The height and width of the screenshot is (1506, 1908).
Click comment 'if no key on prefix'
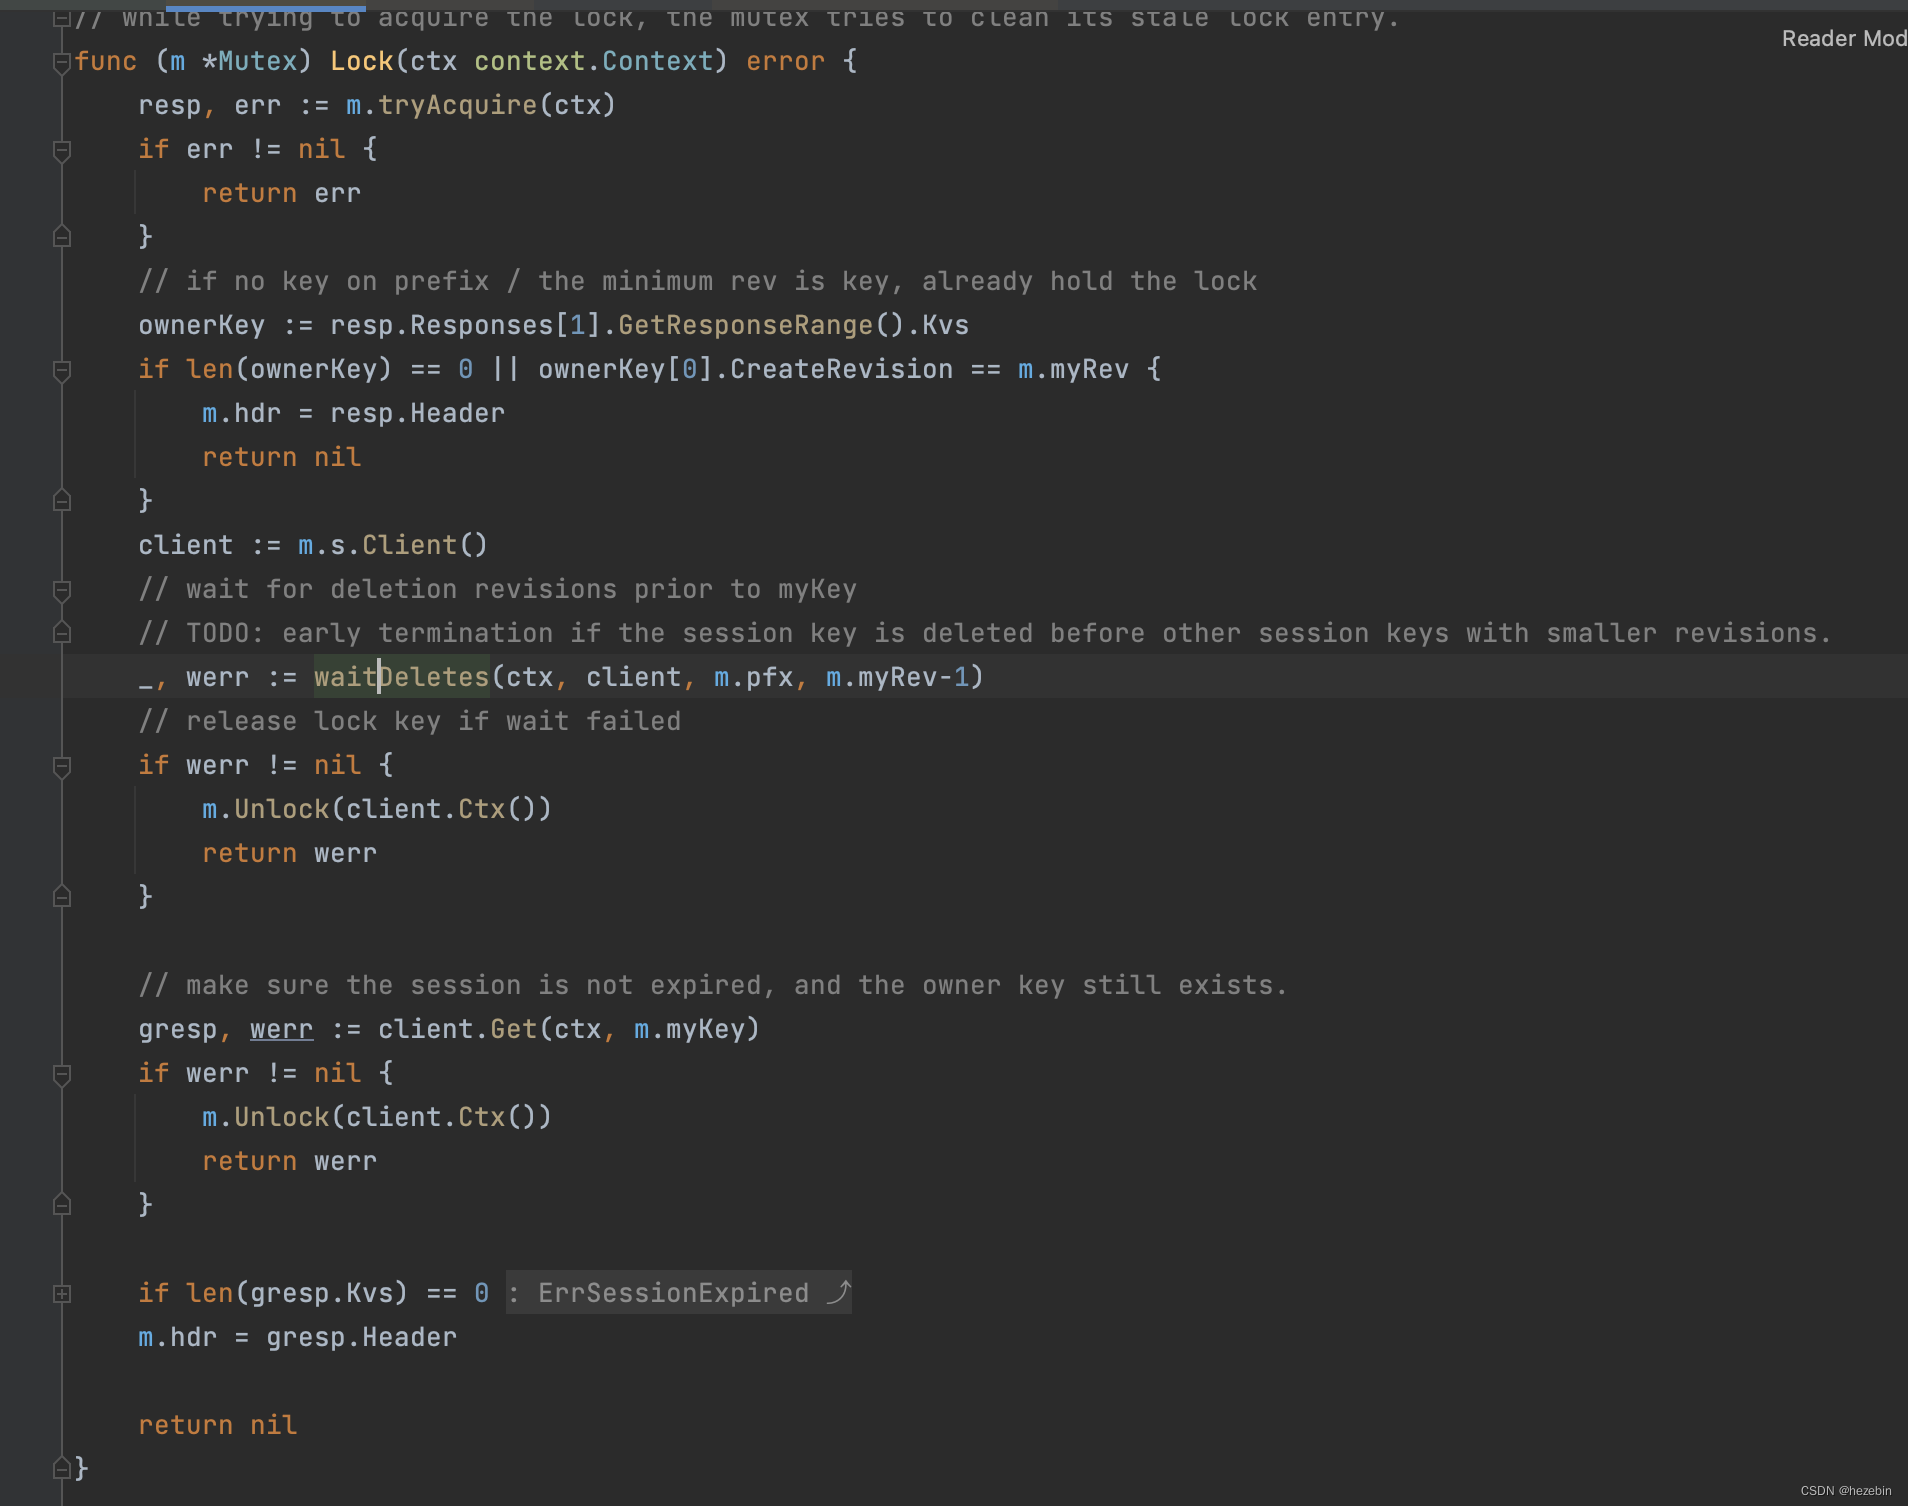(698, 281)
